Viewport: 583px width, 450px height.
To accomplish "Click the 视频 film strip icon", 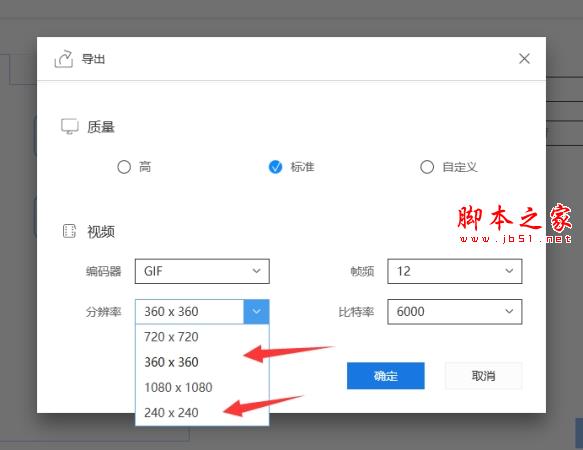I will 70,231.
